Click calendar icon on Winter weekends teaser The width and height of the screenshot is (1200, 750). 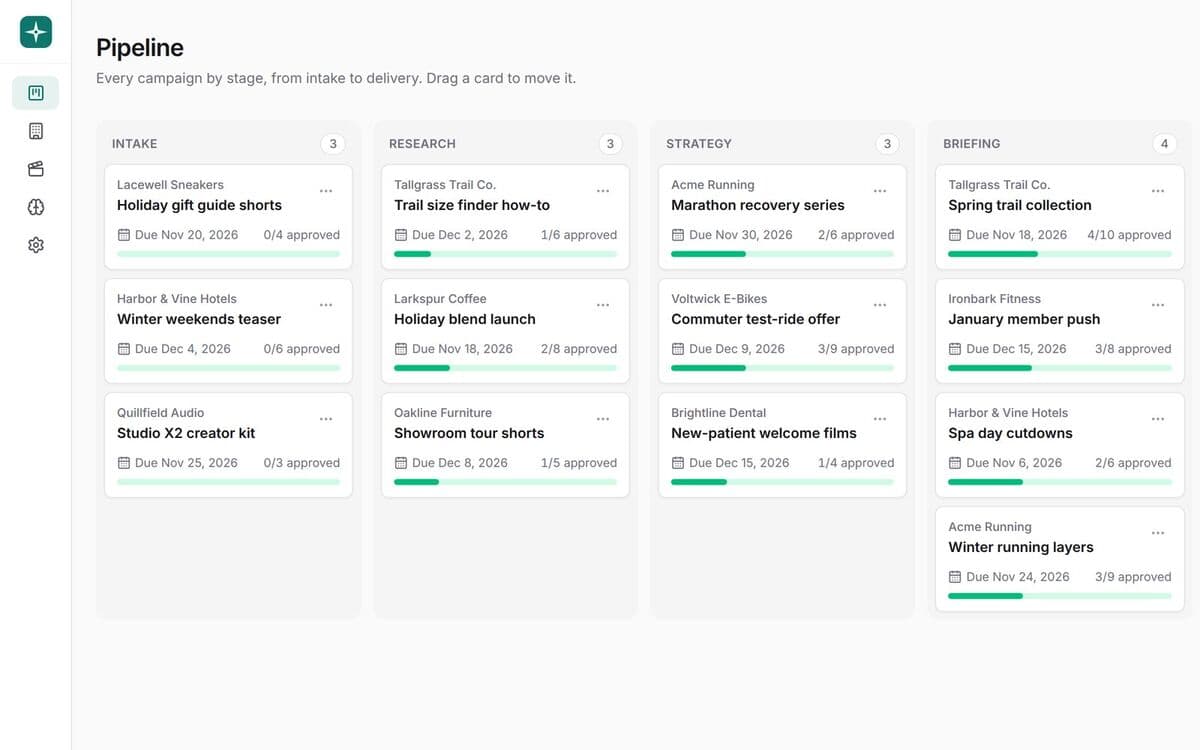(124, 349)
